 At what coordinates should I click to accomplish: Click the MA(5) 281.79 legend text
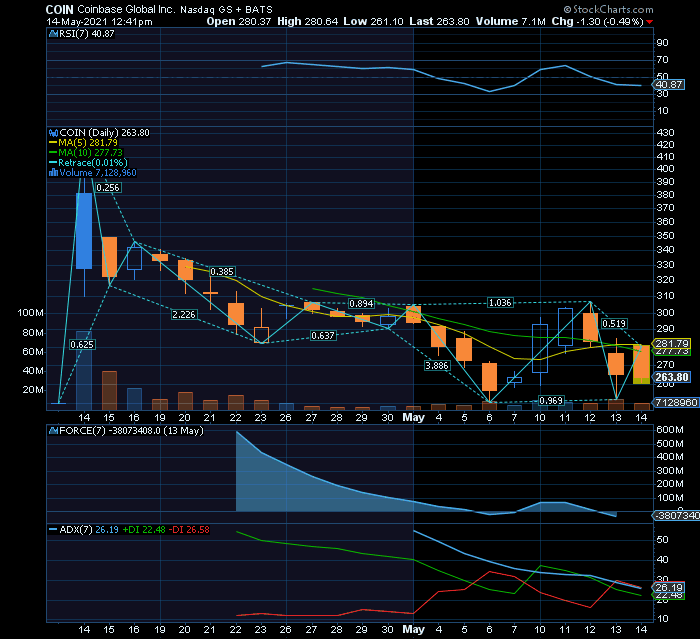pos(88,143)
